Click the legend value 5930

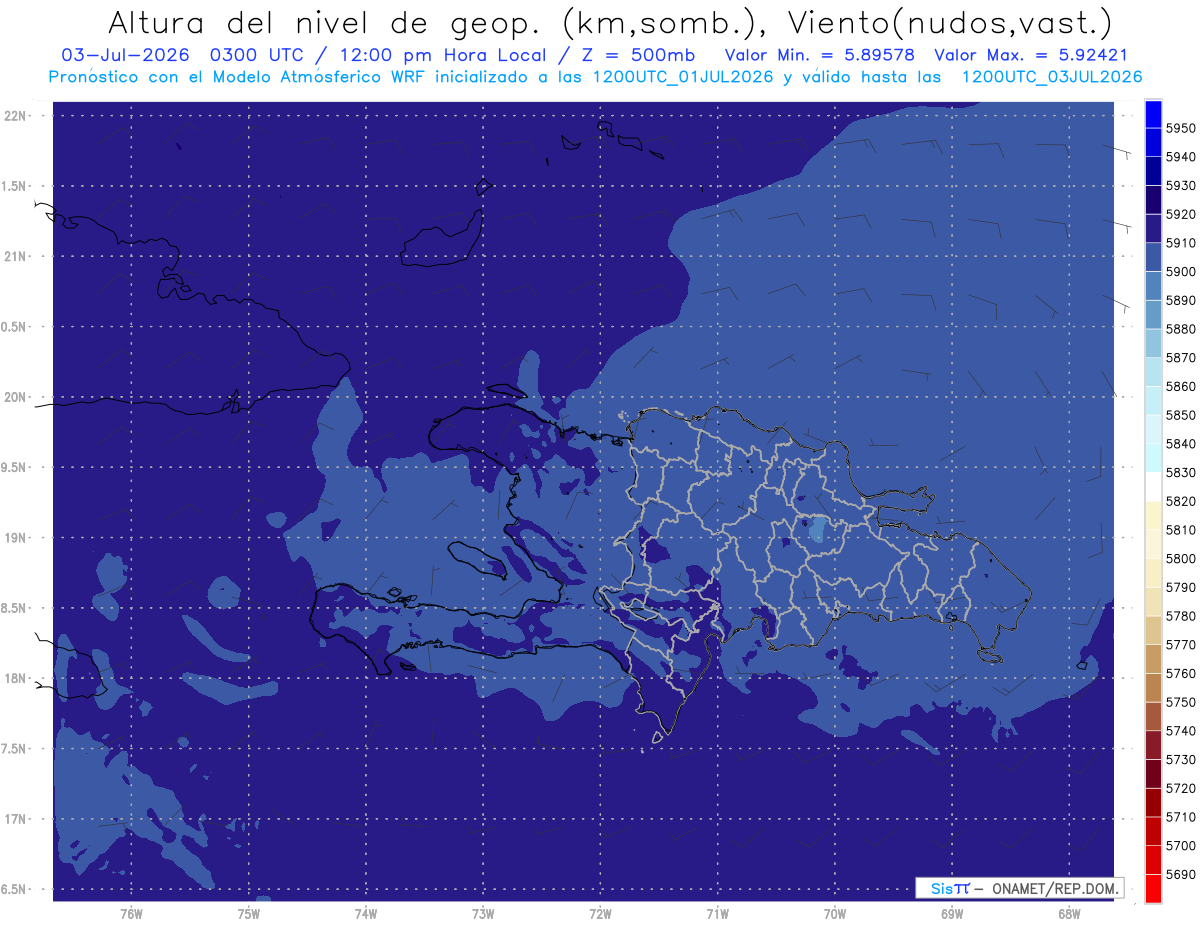tap(1180, 186)
